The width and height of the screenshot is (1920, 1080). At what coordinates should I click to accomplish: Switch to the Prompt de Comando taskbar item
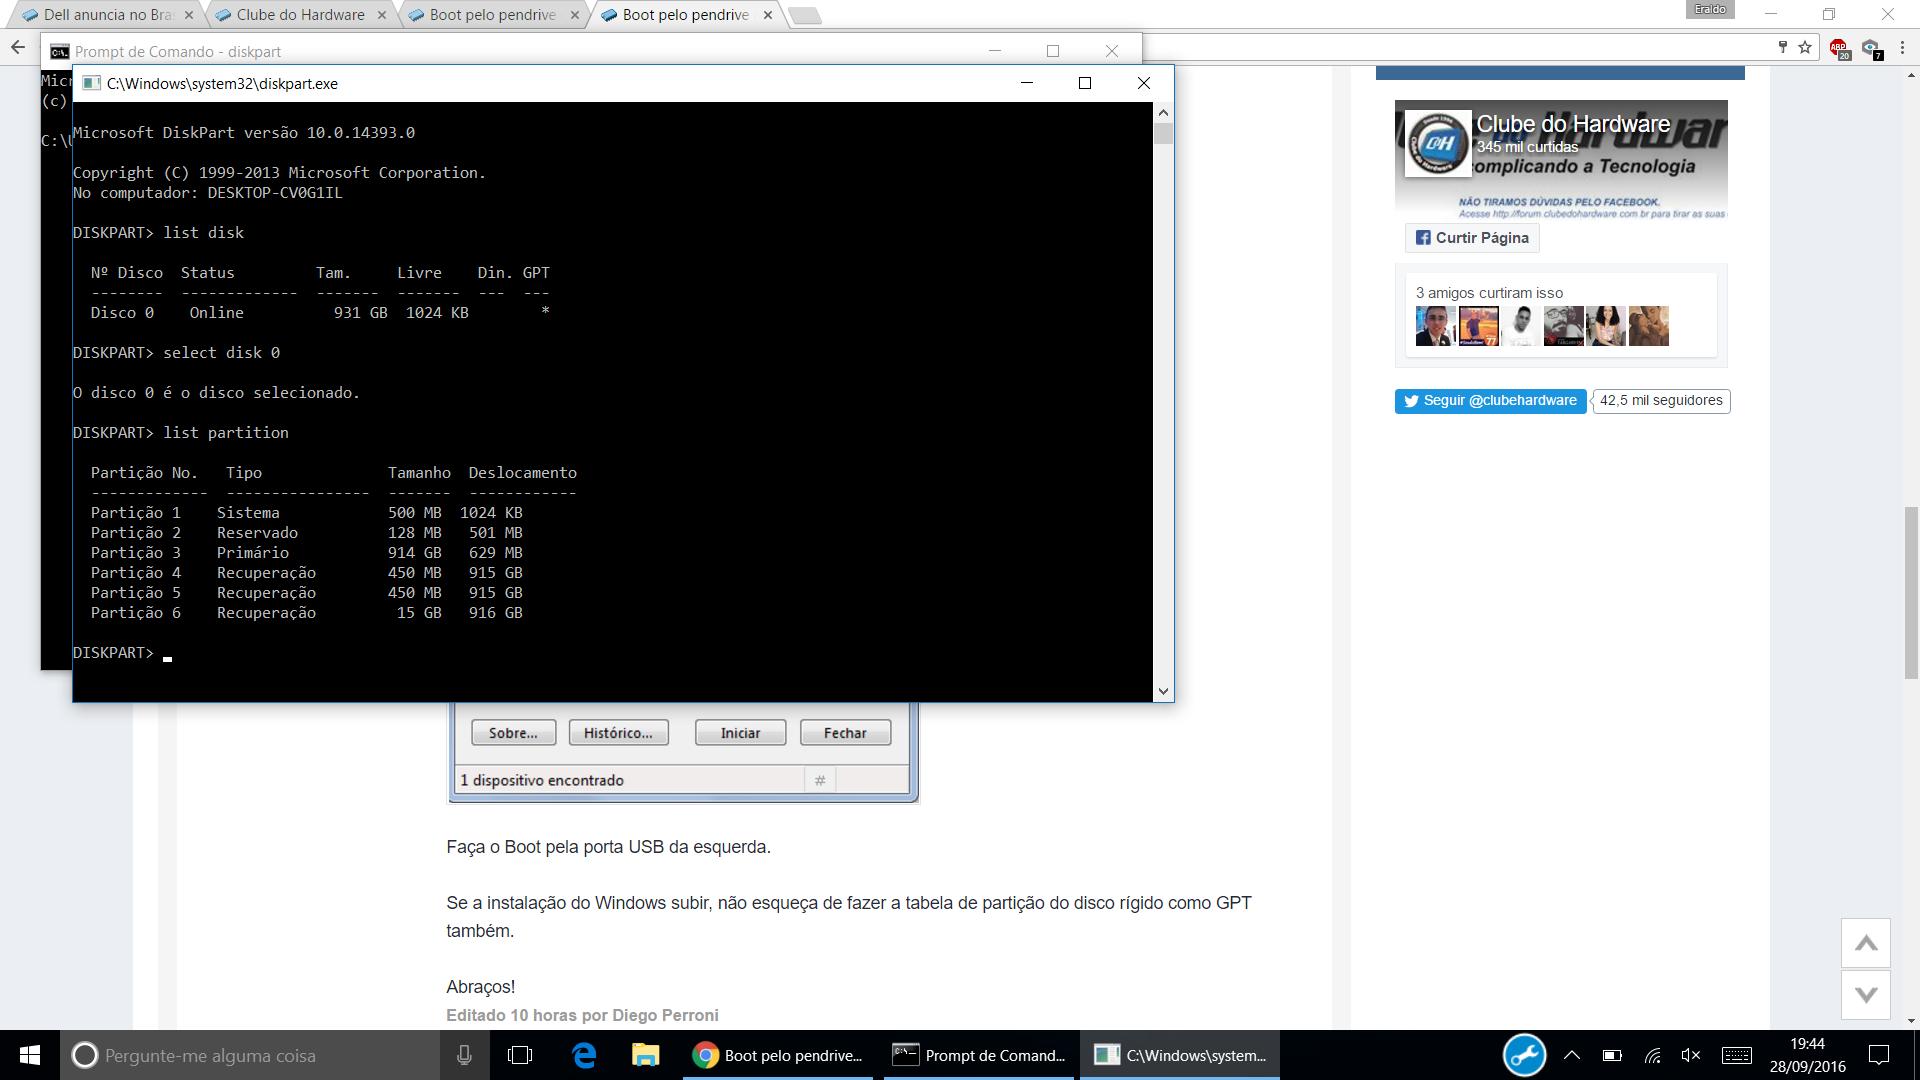click(978, 1055)
